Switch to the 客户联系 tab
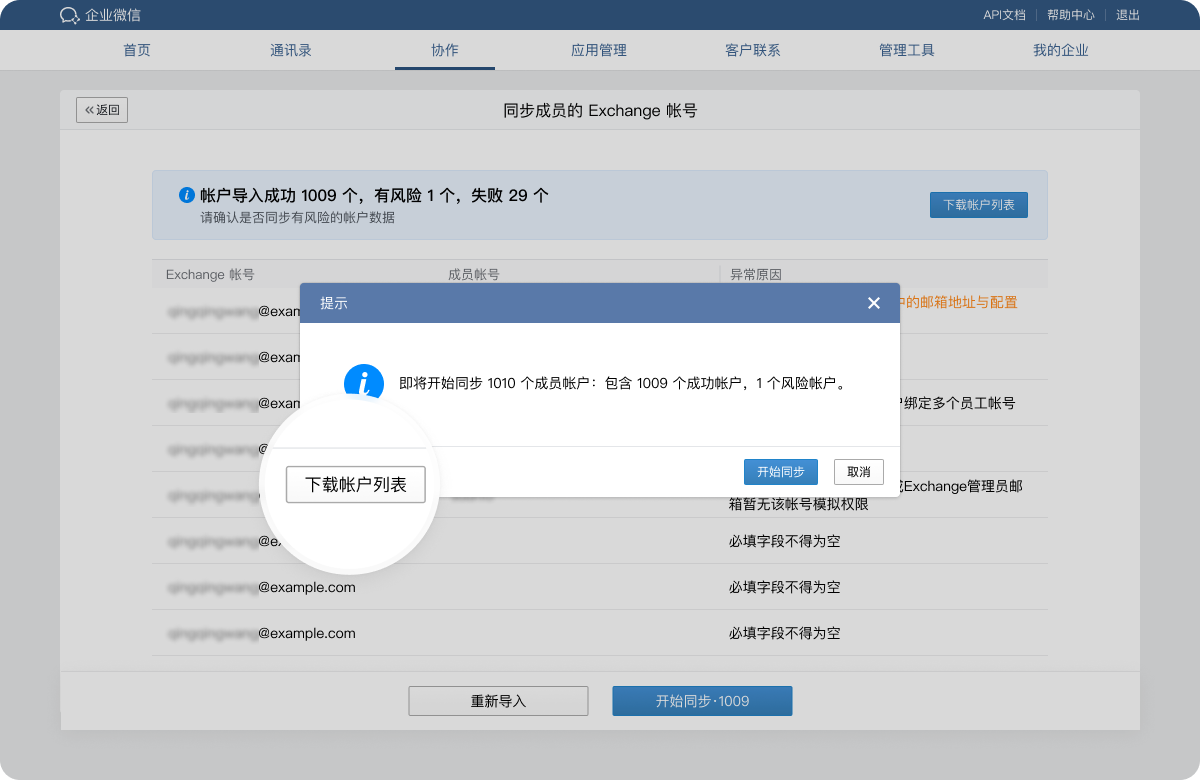Image resolution: width=1200 pixels, height=780 pixels. (x=753, y=50)
